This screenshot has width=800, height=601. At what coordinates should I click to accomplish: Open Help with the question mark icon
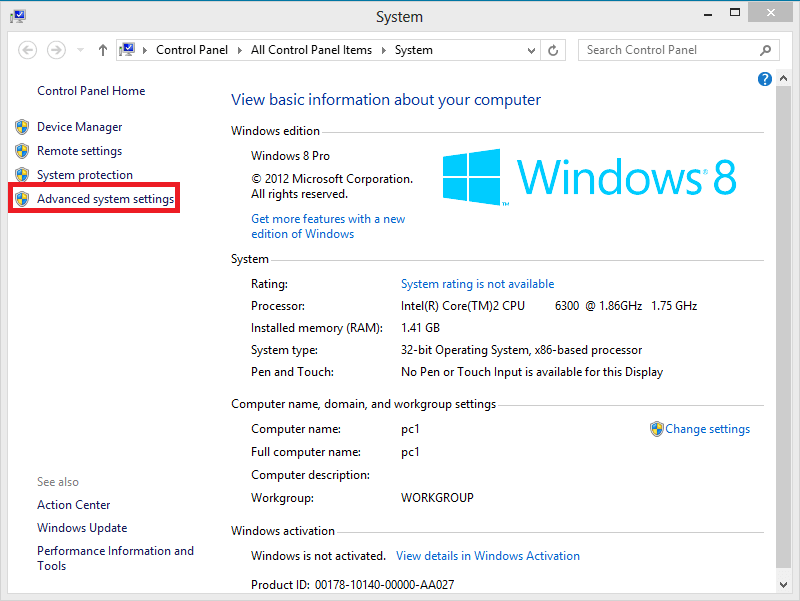pos(764,79)
